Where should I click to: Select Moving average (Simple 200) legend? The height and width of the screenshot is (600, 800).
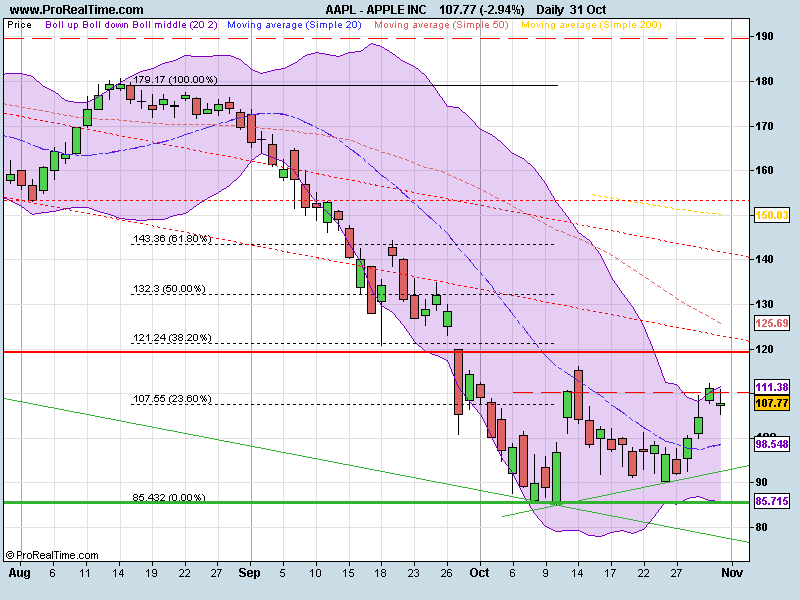tap(591, 24)
